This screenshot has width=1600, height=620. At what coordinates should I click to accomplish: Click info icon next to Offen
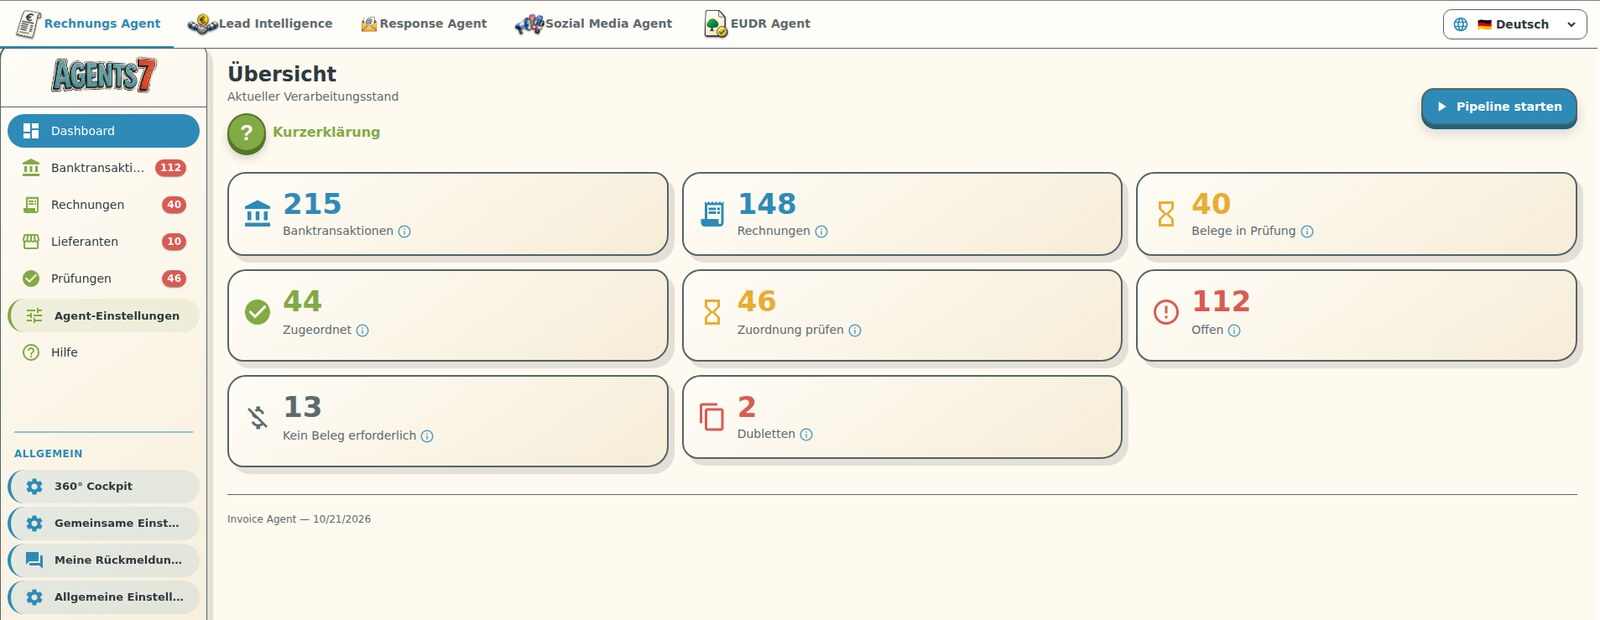[1234, 331]
